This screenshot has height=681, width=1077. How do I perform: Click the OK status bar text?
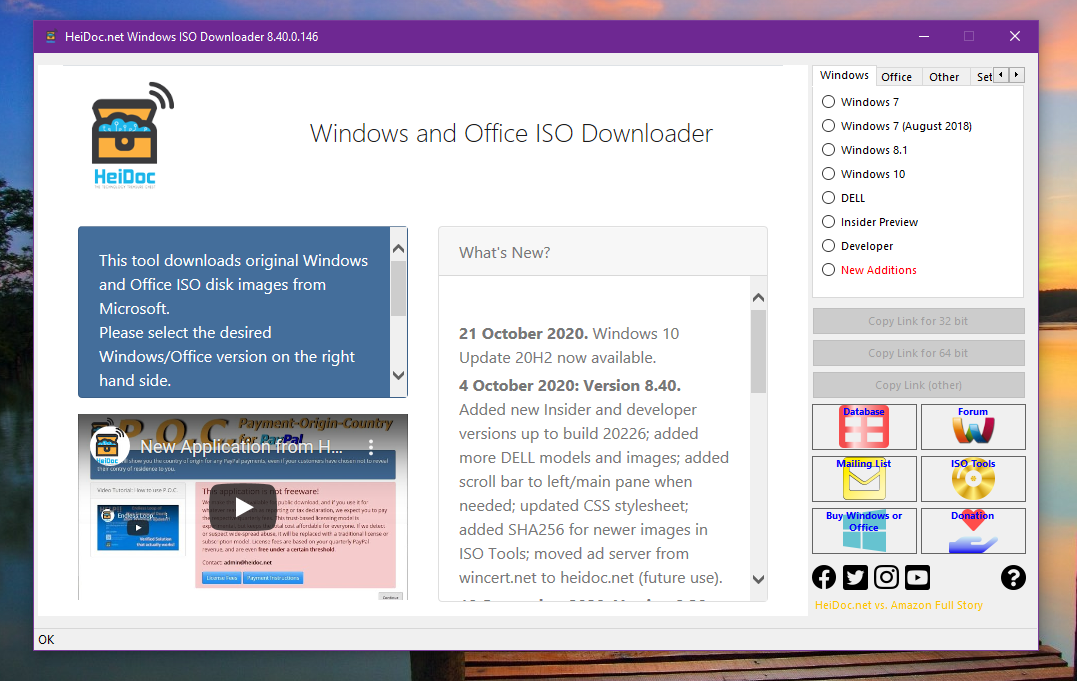(x=46, y=640)
